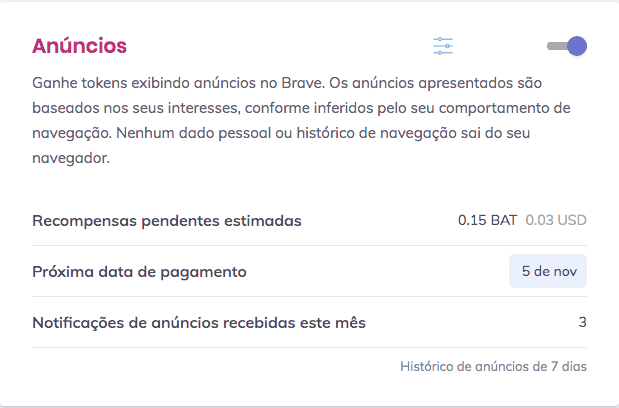Select the Recompensas pendentes estimadas label

point(166,220)
